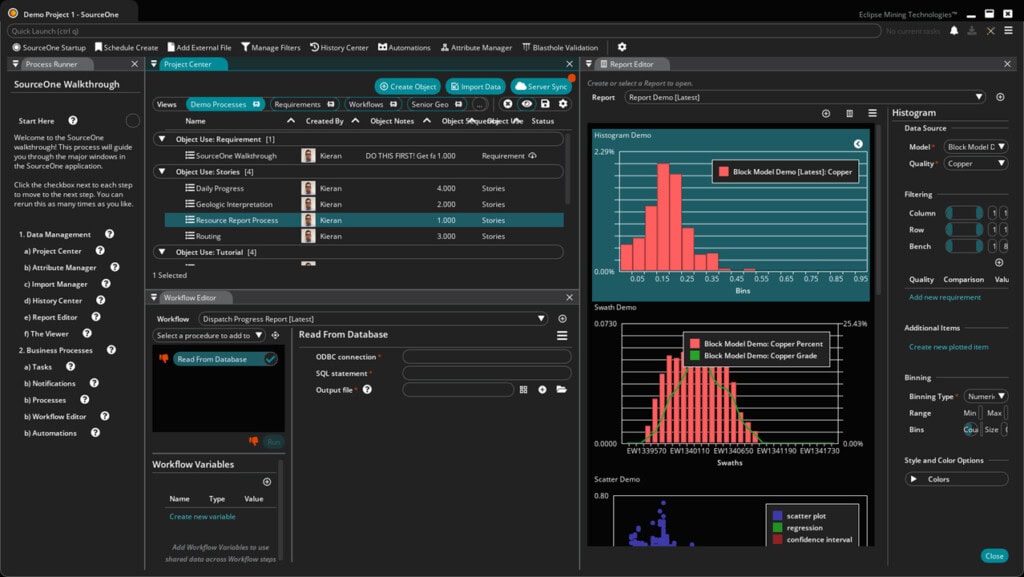Screen dimensions: 1024x577
Task: Click the Create Object button
Action: point(408,86)
